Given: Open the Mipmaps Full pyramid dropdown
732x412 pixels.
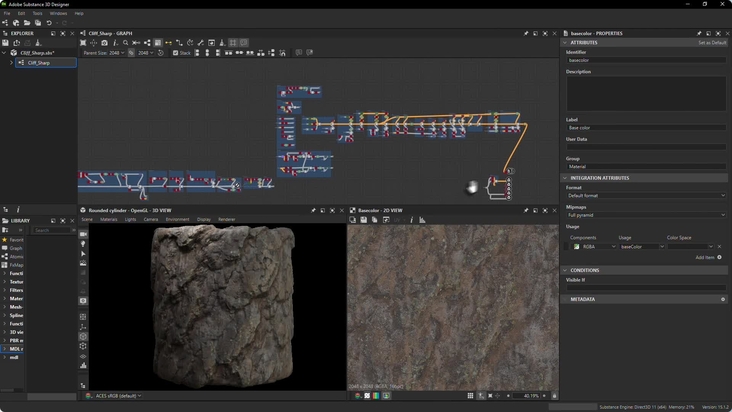Looking at the screenshot, I should [x=646, y=215].
